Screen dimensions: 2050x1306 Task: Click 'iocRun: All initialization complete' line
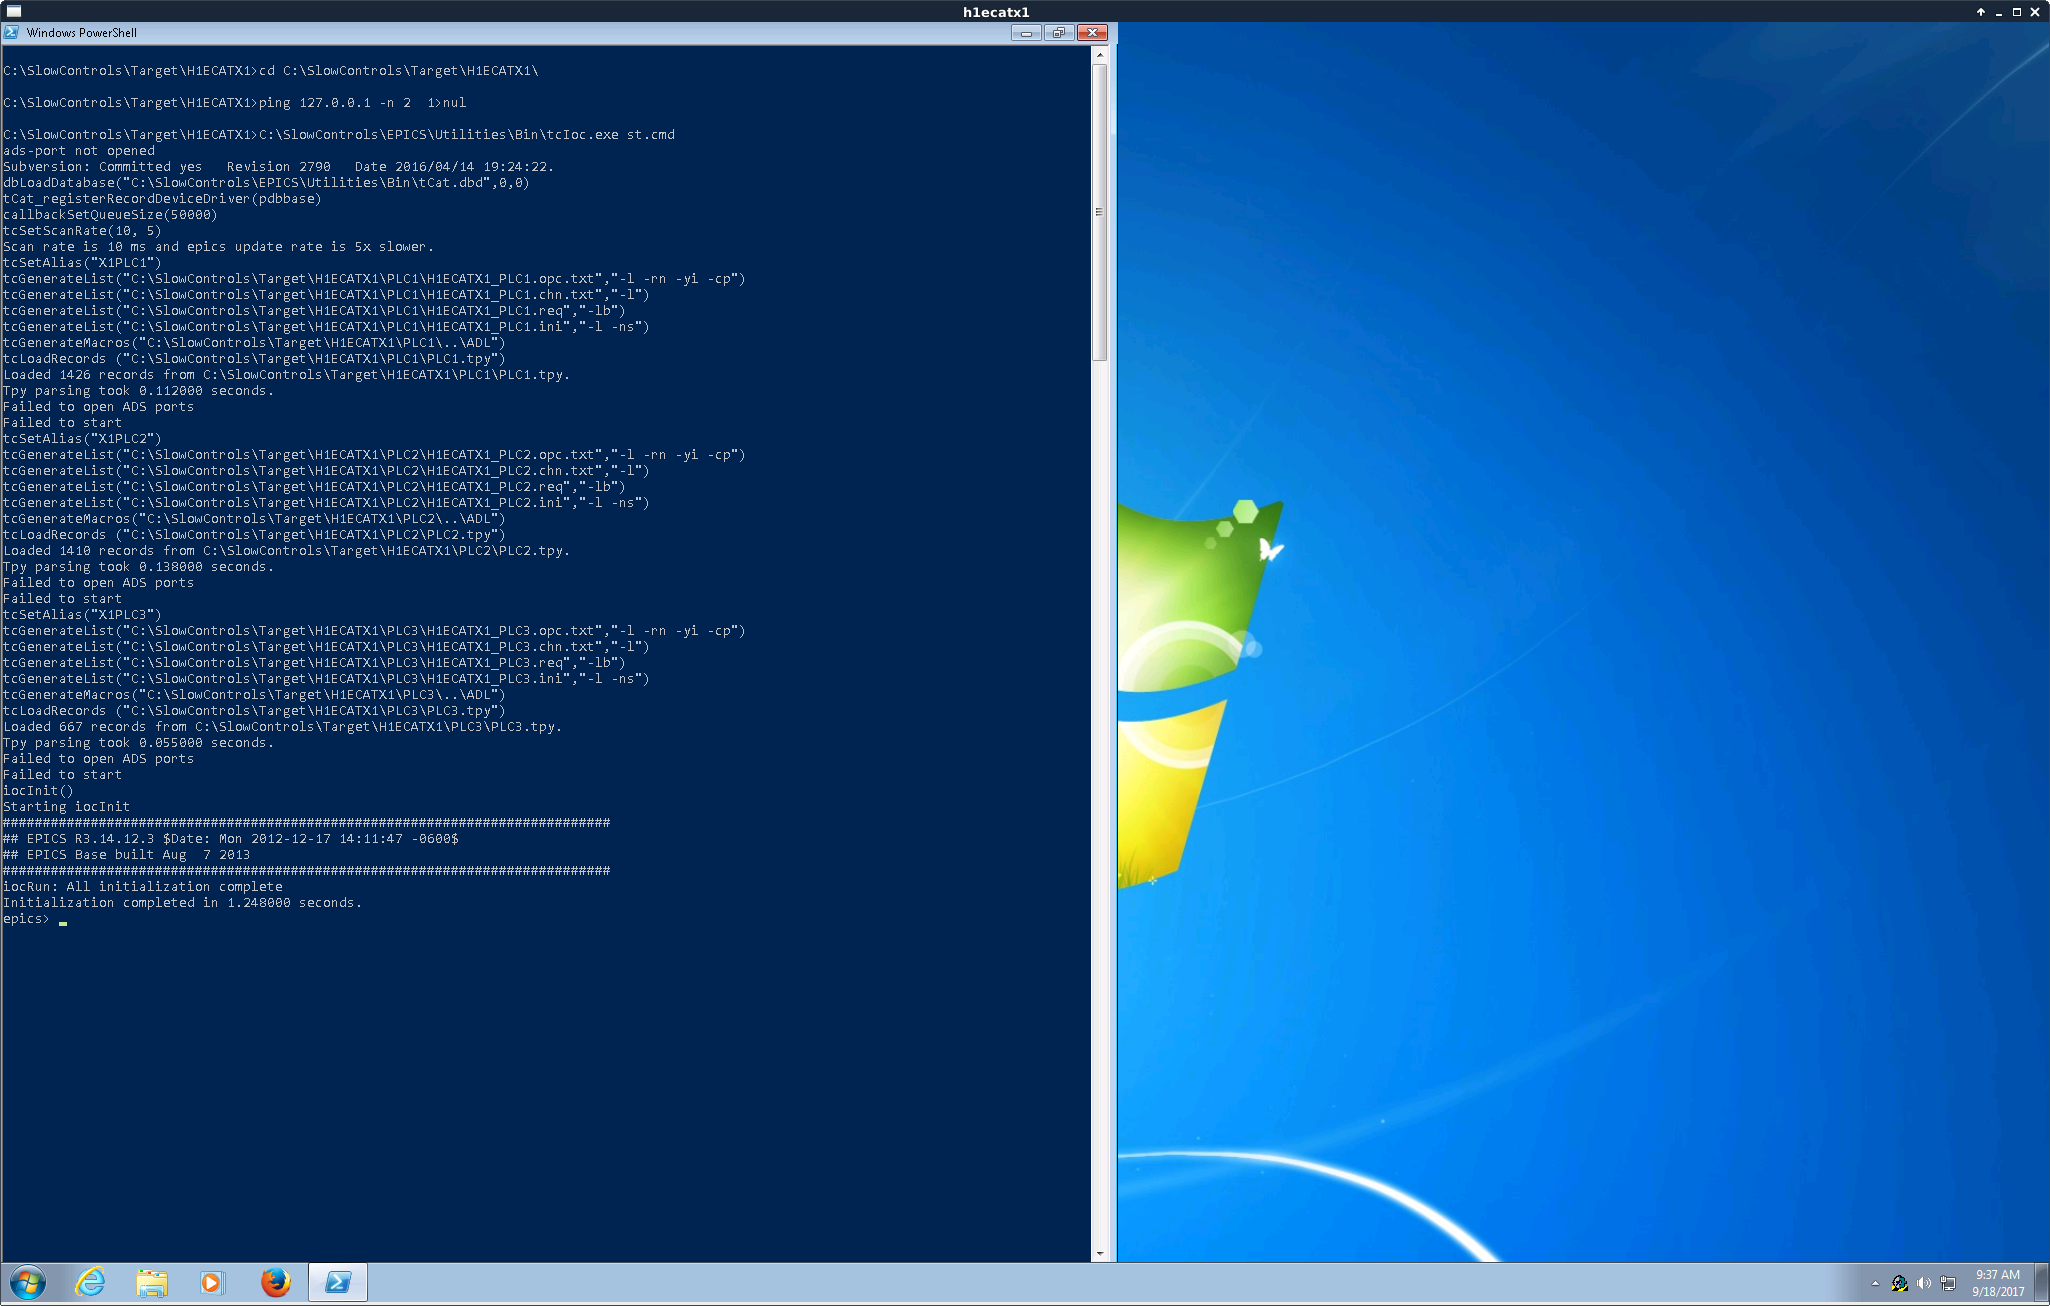(x=142, y=887)
